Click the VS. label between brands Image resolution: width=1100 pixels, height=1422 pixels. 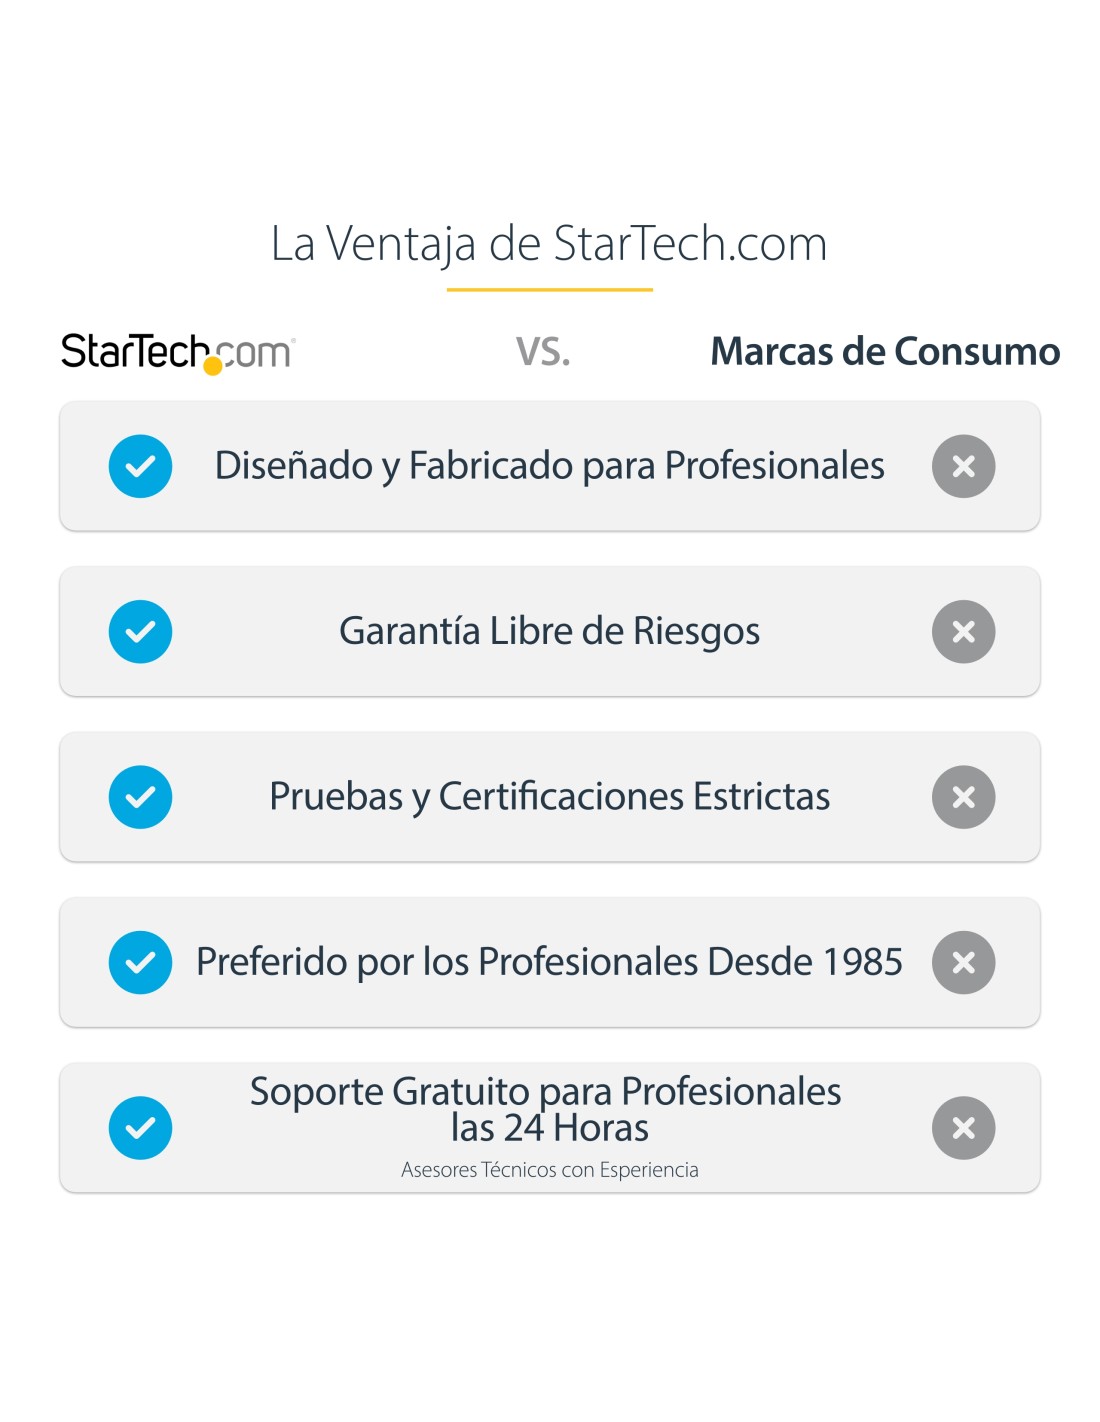[543, 352]
